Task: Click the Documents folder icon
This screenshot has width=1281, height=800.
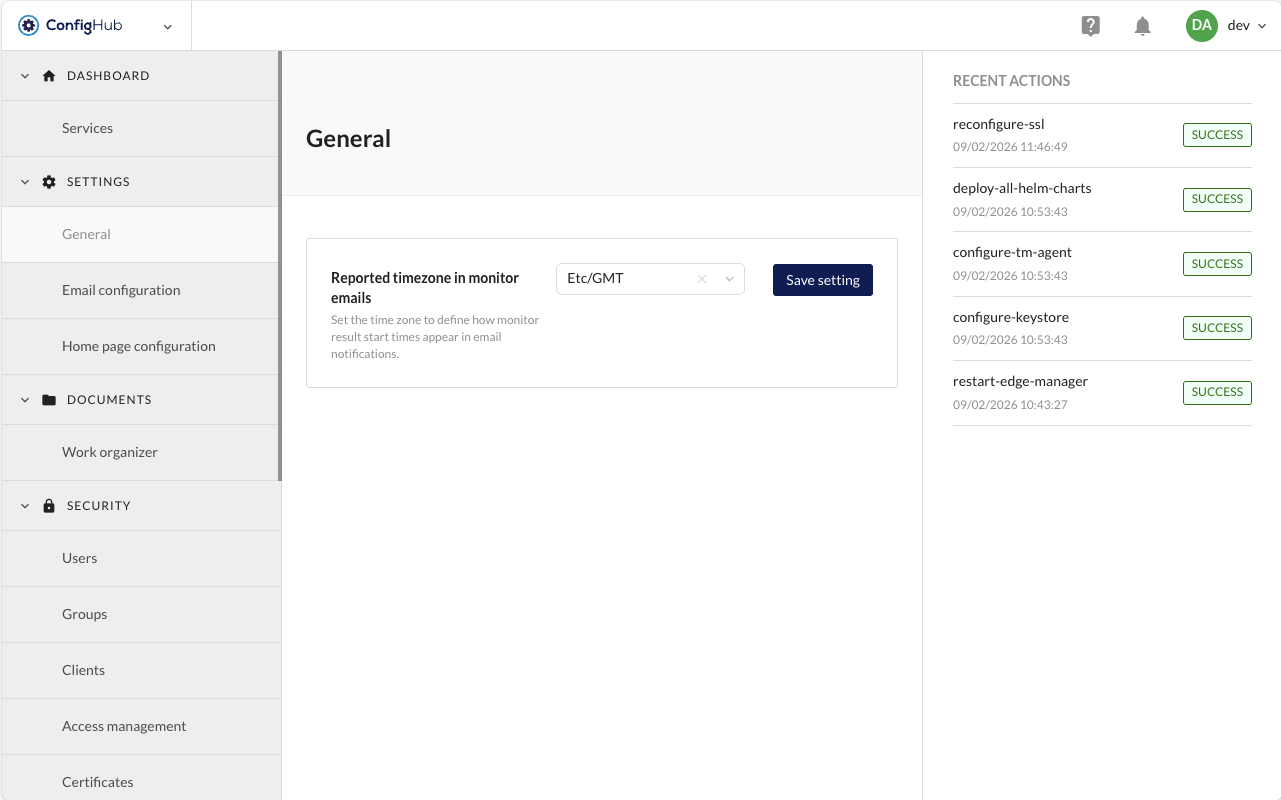Action: tap(49, 400)
